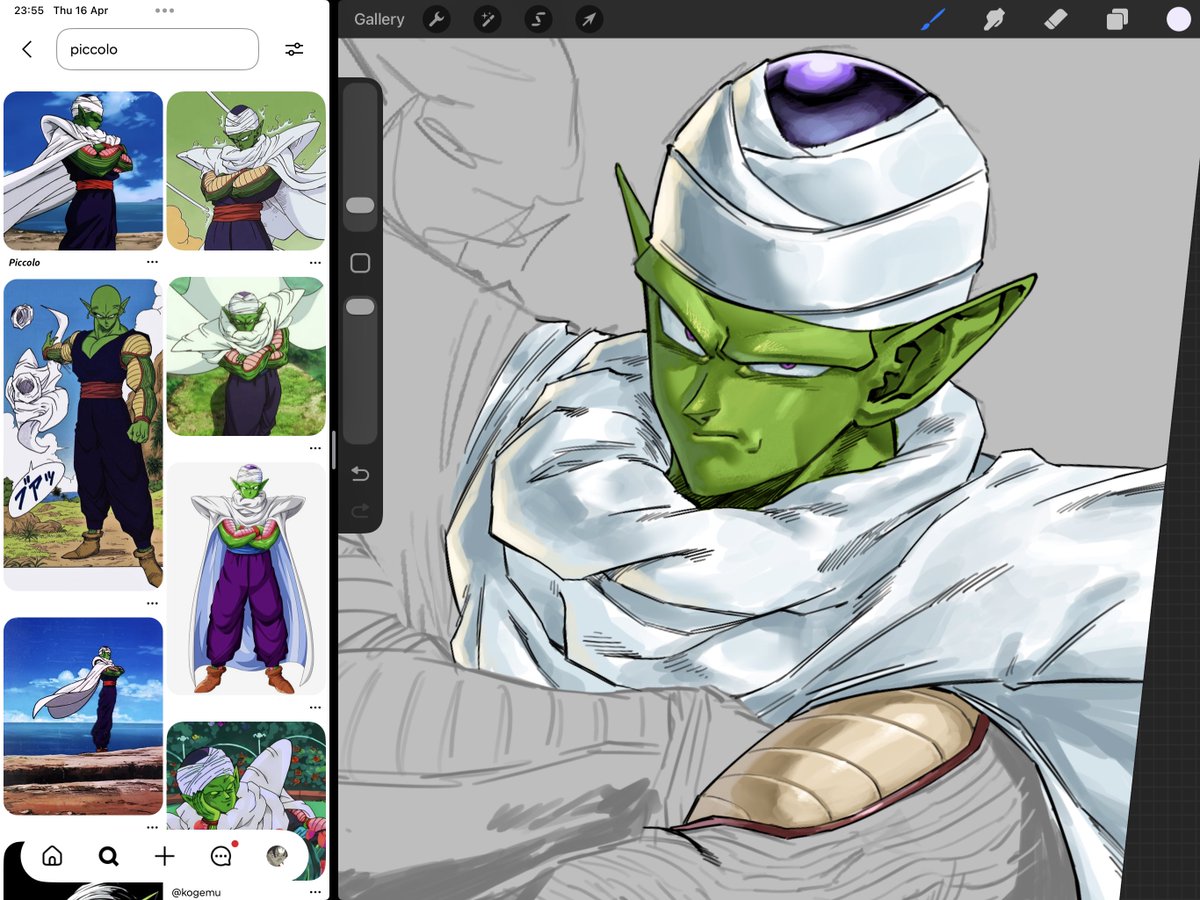Tap the sidebar modify square button
The image size is (1200, 900).
[360, 264]
